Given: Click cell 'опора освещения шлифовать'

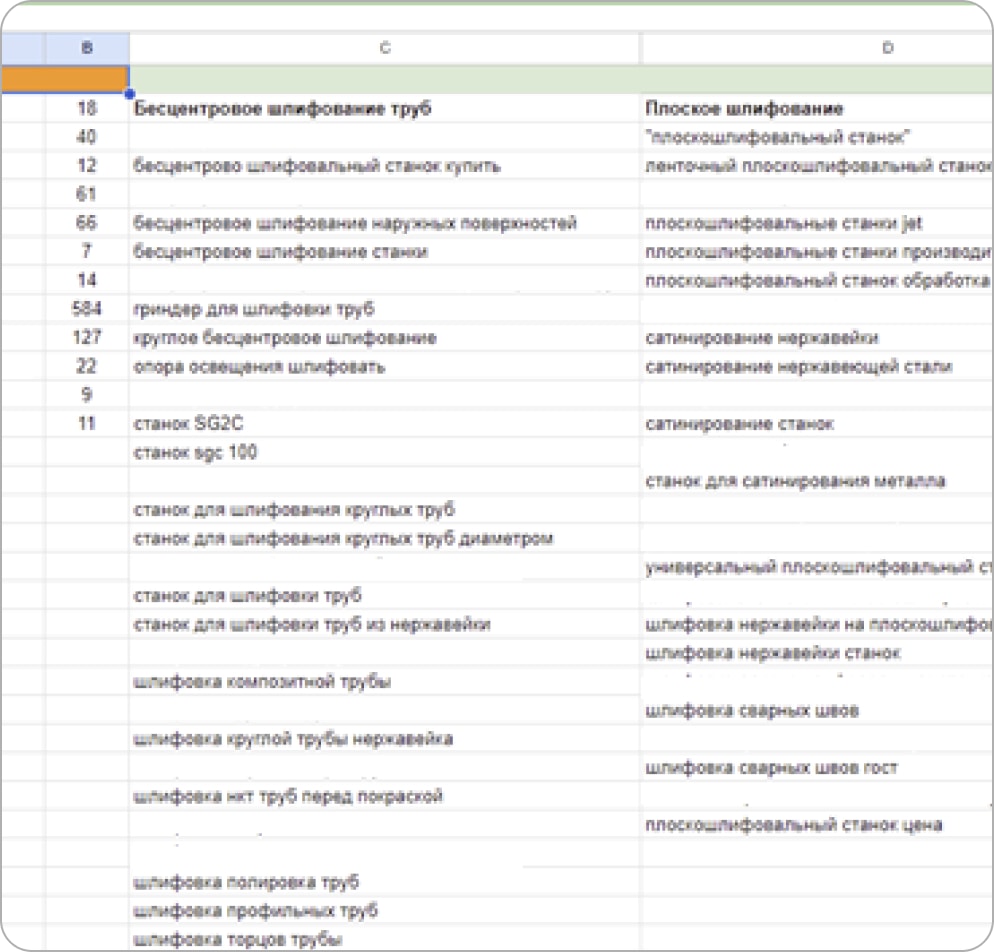Looking at the screenshot, I should point(384,366).
